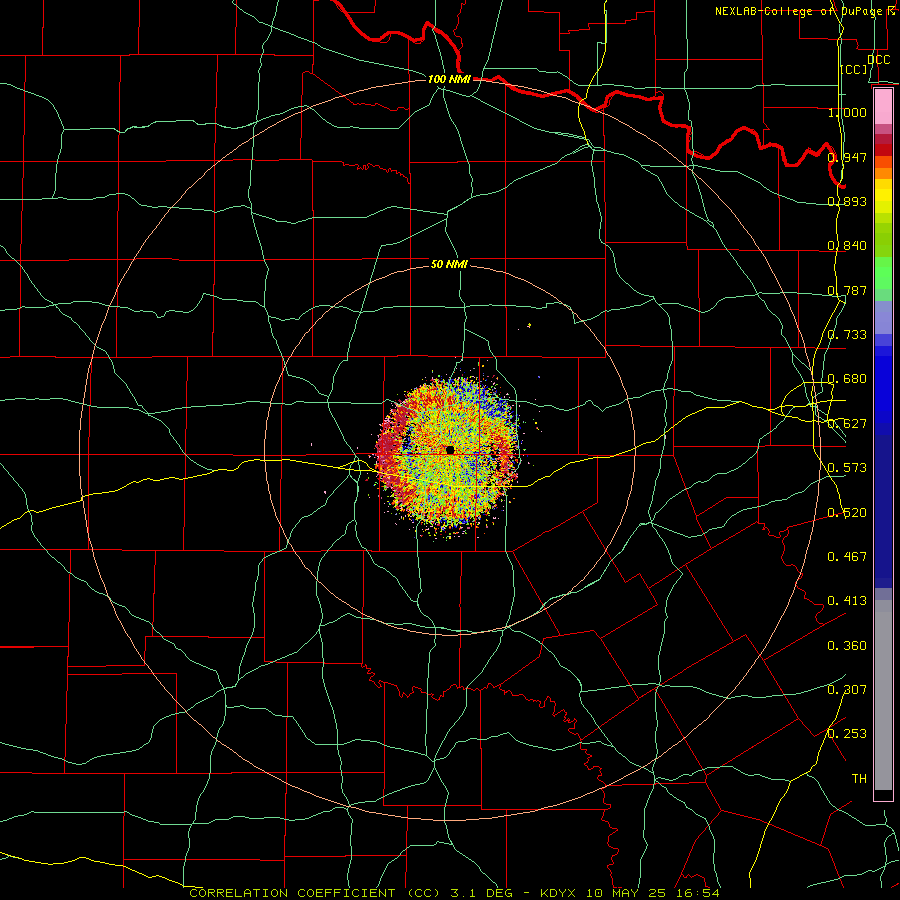Click the 0.733 scale value
900x900 pixels.
[847, 334]
